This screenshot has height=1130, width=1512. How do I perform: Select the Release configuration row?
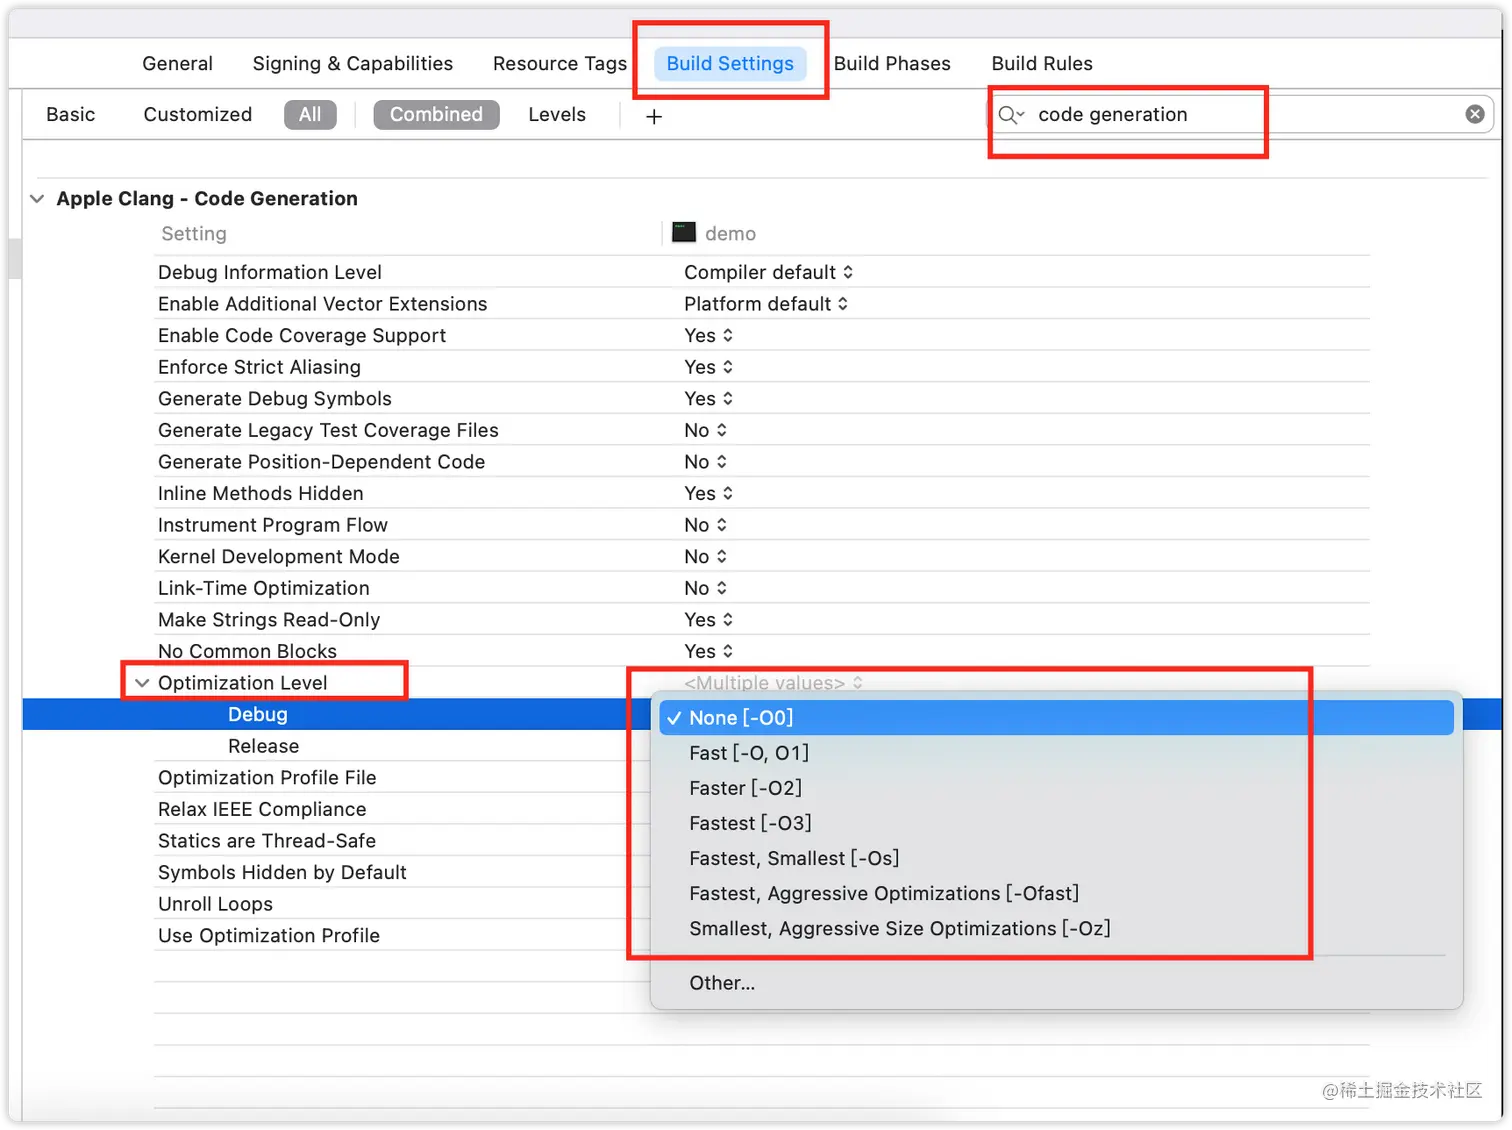pos(263,746)
